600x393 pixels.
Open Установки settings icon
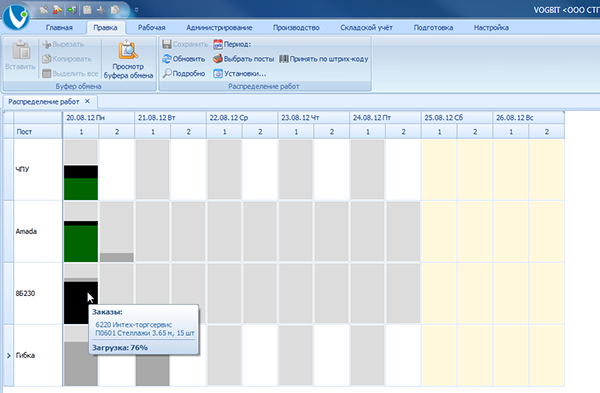(x=218, y=73)
